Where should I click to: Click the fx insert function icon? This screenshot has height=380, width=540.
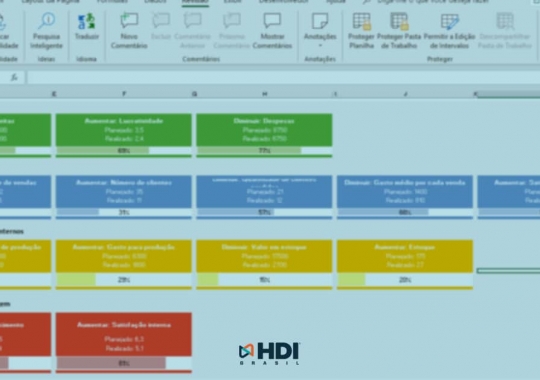pyautogui.click(x=14, y=77)
